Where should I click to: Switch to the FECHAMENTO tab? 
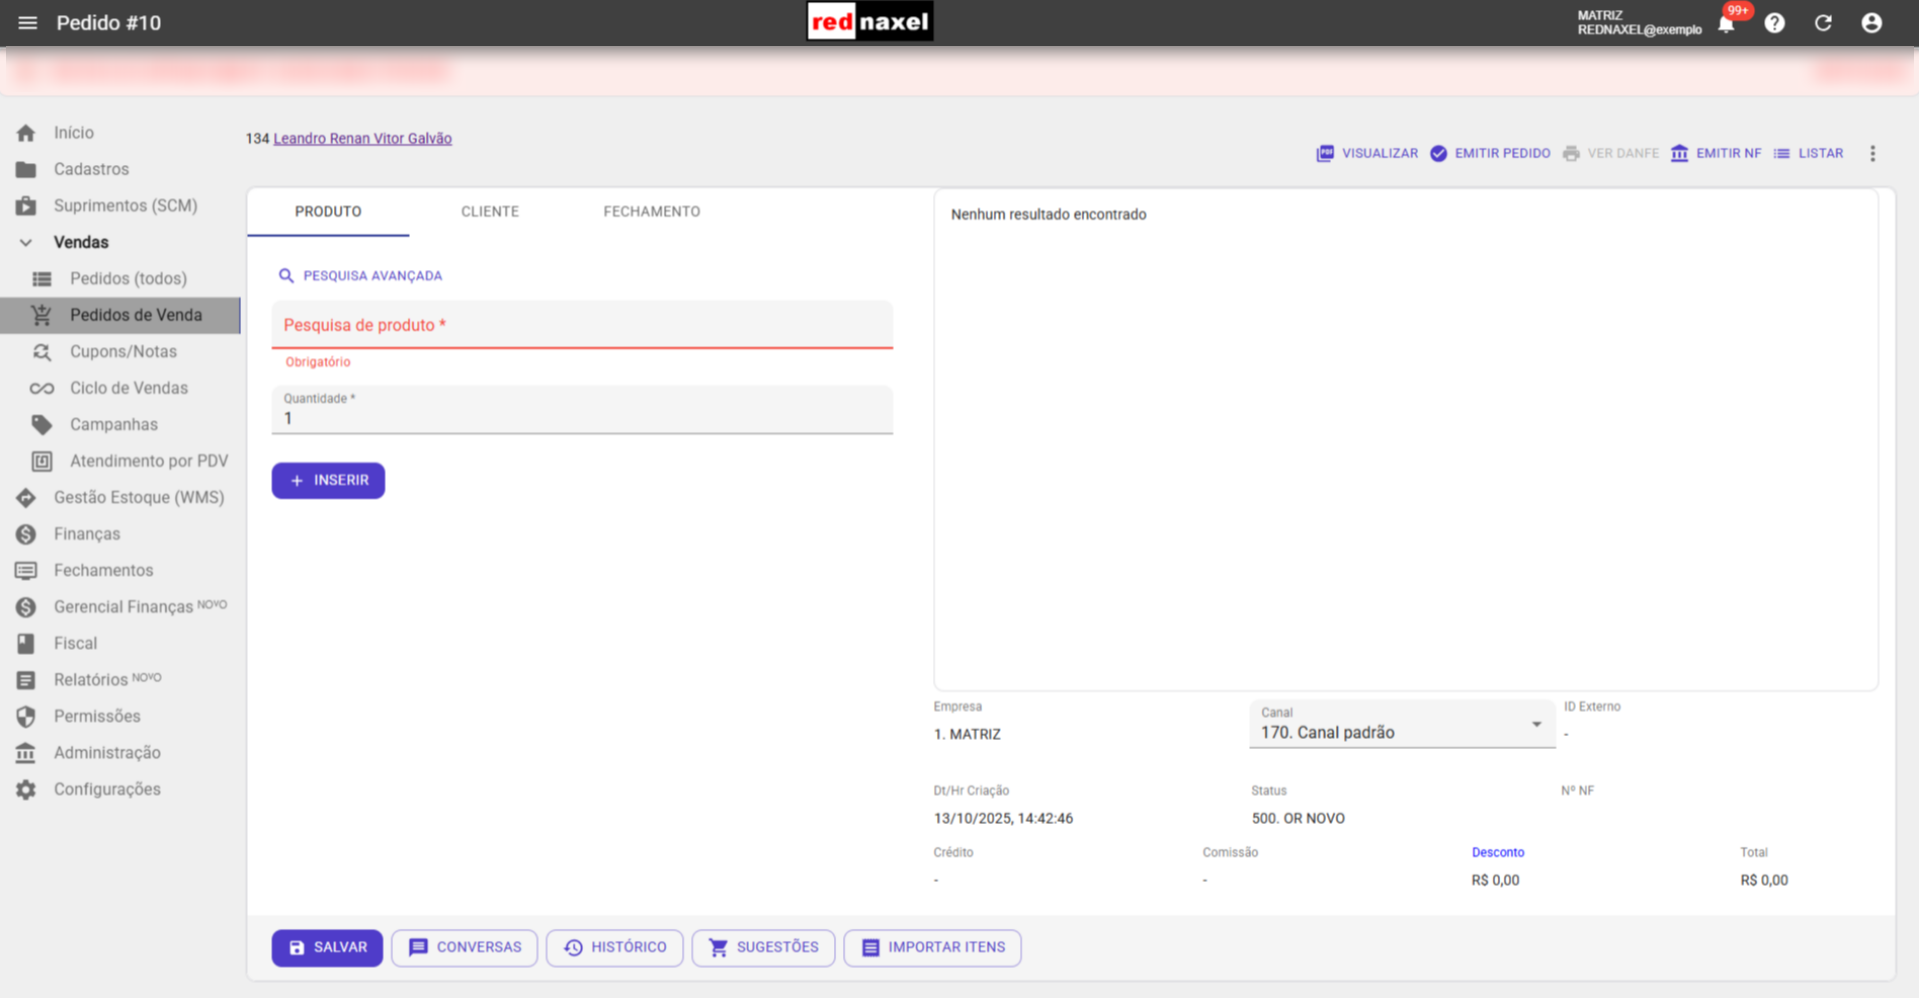(652, 212)
